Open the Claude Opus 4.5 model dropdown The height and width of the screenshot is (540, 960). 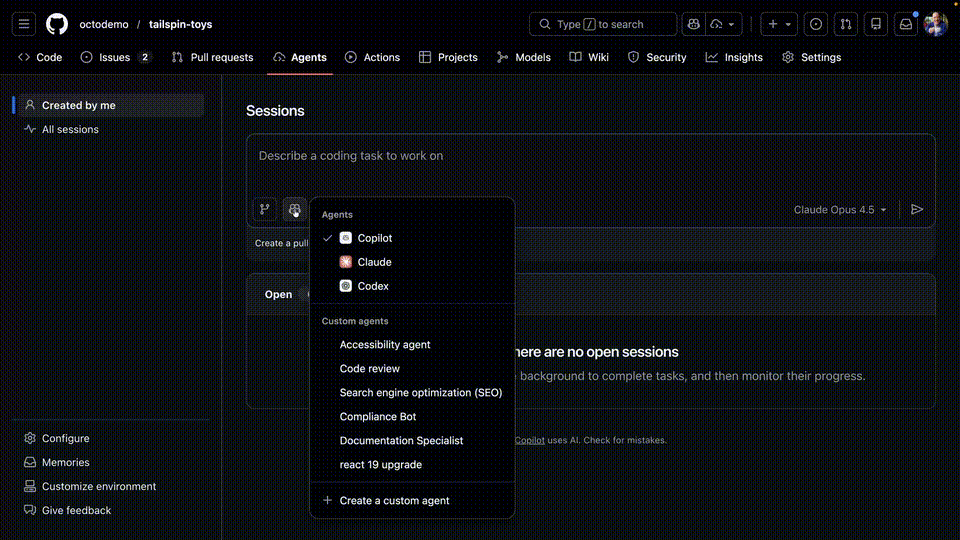840,210
